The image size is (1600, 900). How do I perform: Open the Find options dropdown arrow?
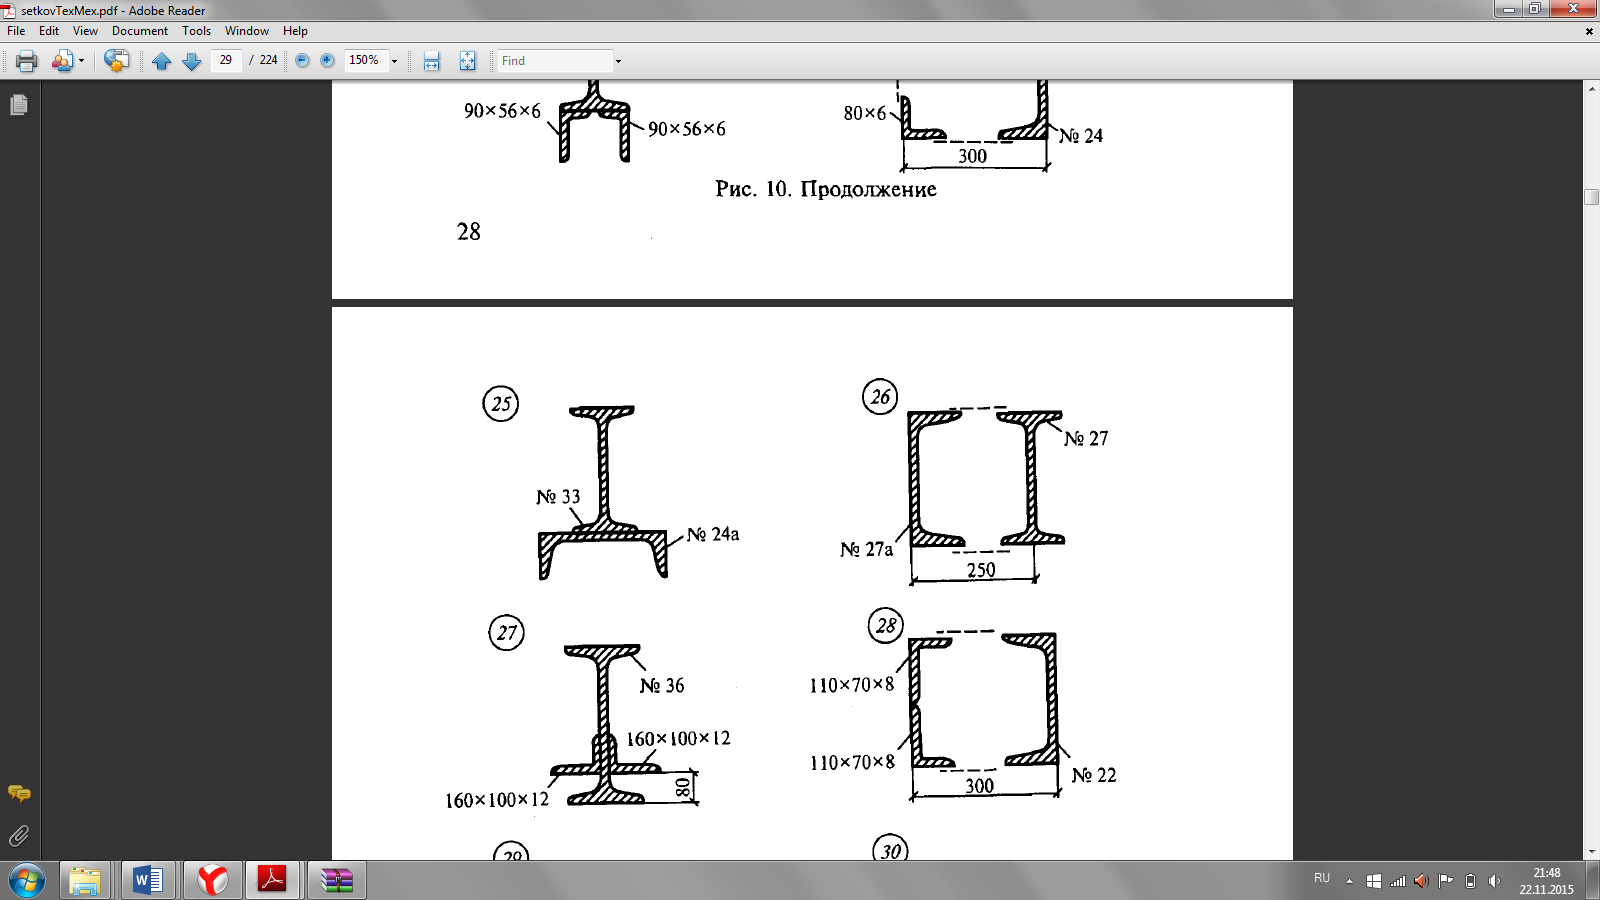(618, 61)
